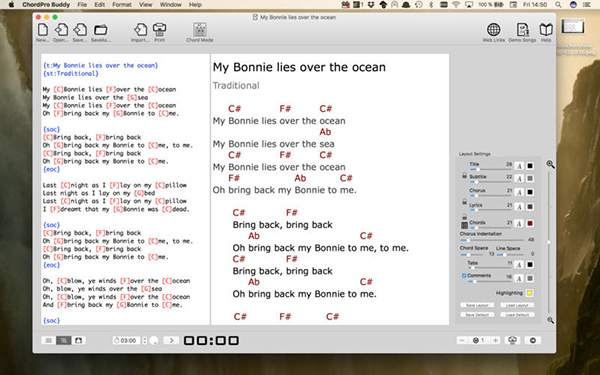Image resolution: width=600 pixels, height=375 pixels.
Task: Open the Help book icon
Action: [x=546, y=30]
